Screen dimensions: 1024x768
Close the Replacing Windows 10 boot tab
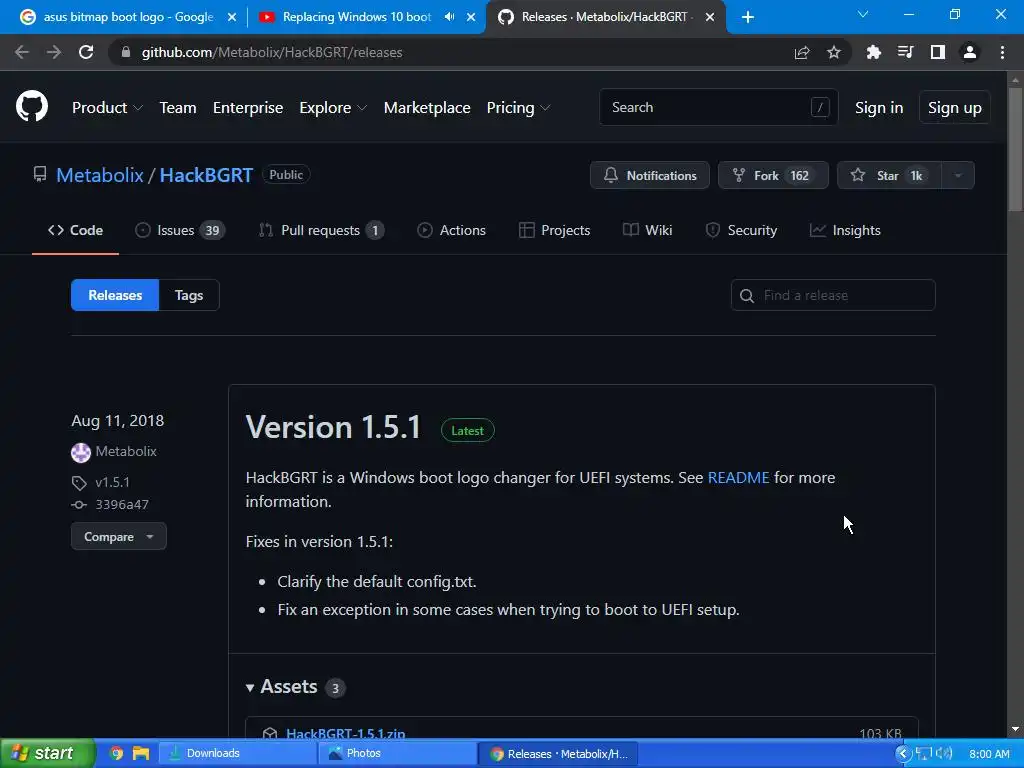point(472,17)
